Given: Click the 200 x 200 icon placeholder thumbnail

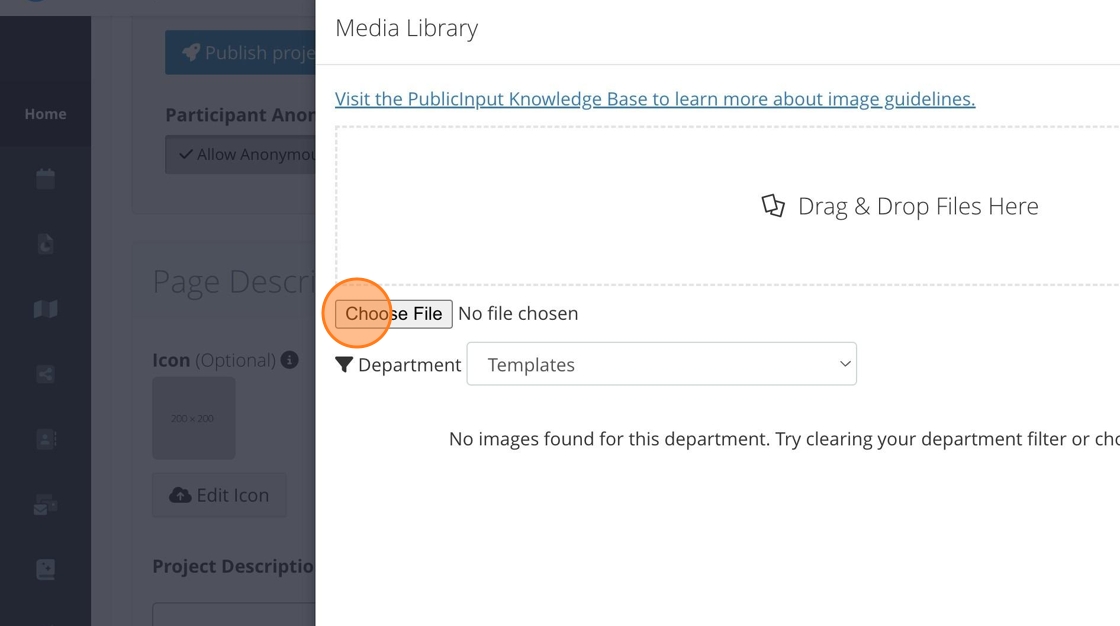Looking at the screenshot, I should point(193,418).
